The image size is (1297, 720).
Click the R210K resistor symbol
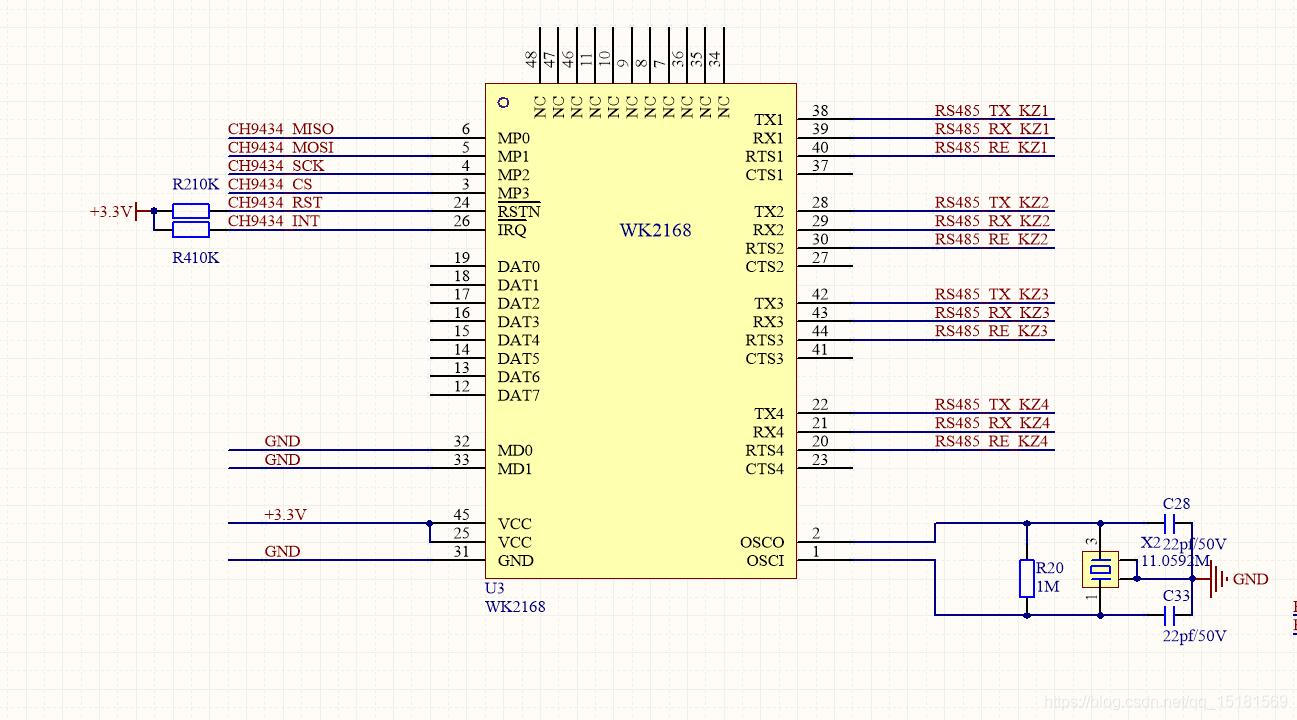point(191,210)
